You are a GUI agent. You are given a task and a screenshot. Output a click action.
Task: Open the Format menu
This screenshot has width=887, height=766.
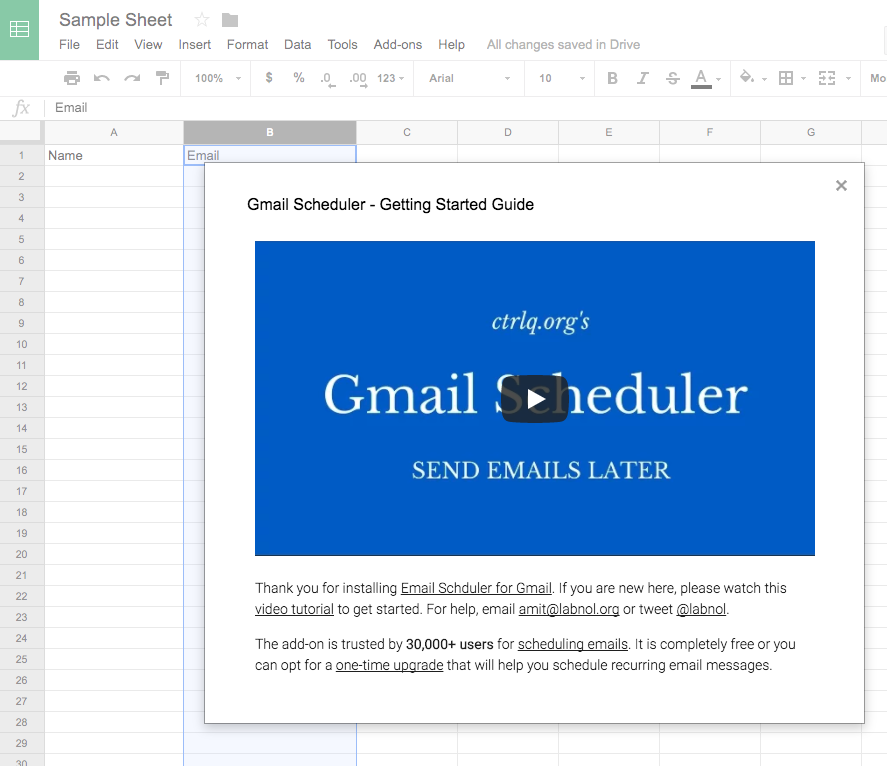point(247,45)
